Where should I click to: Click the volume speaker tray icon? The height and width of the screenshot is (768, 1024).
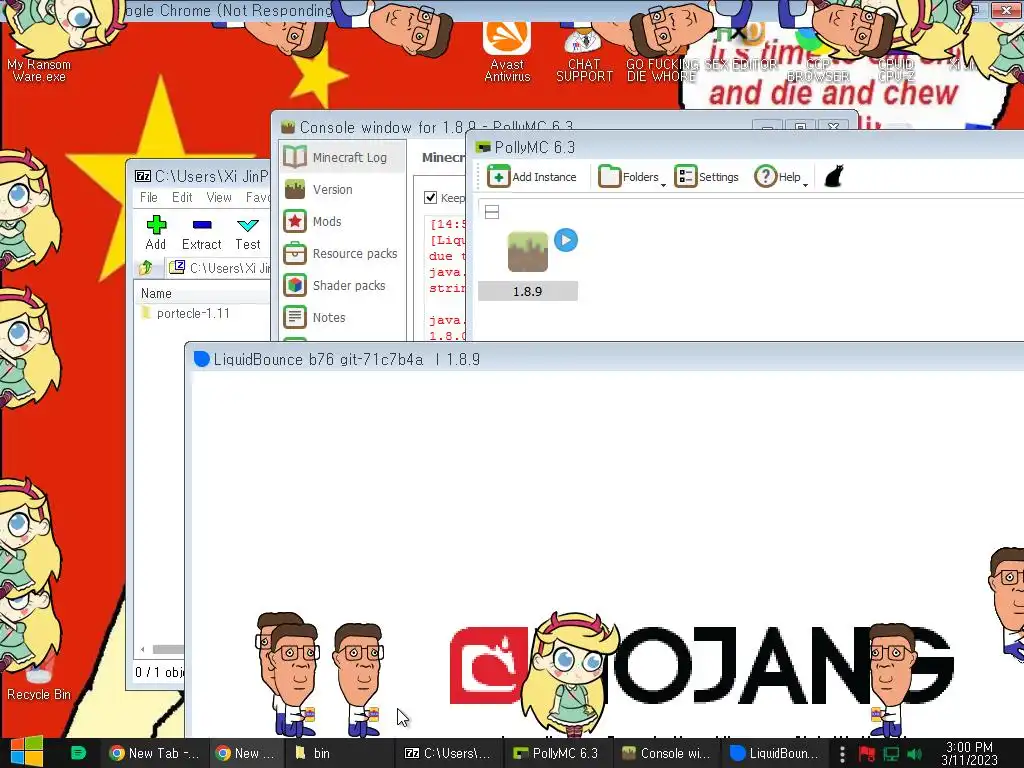point(914,754)
